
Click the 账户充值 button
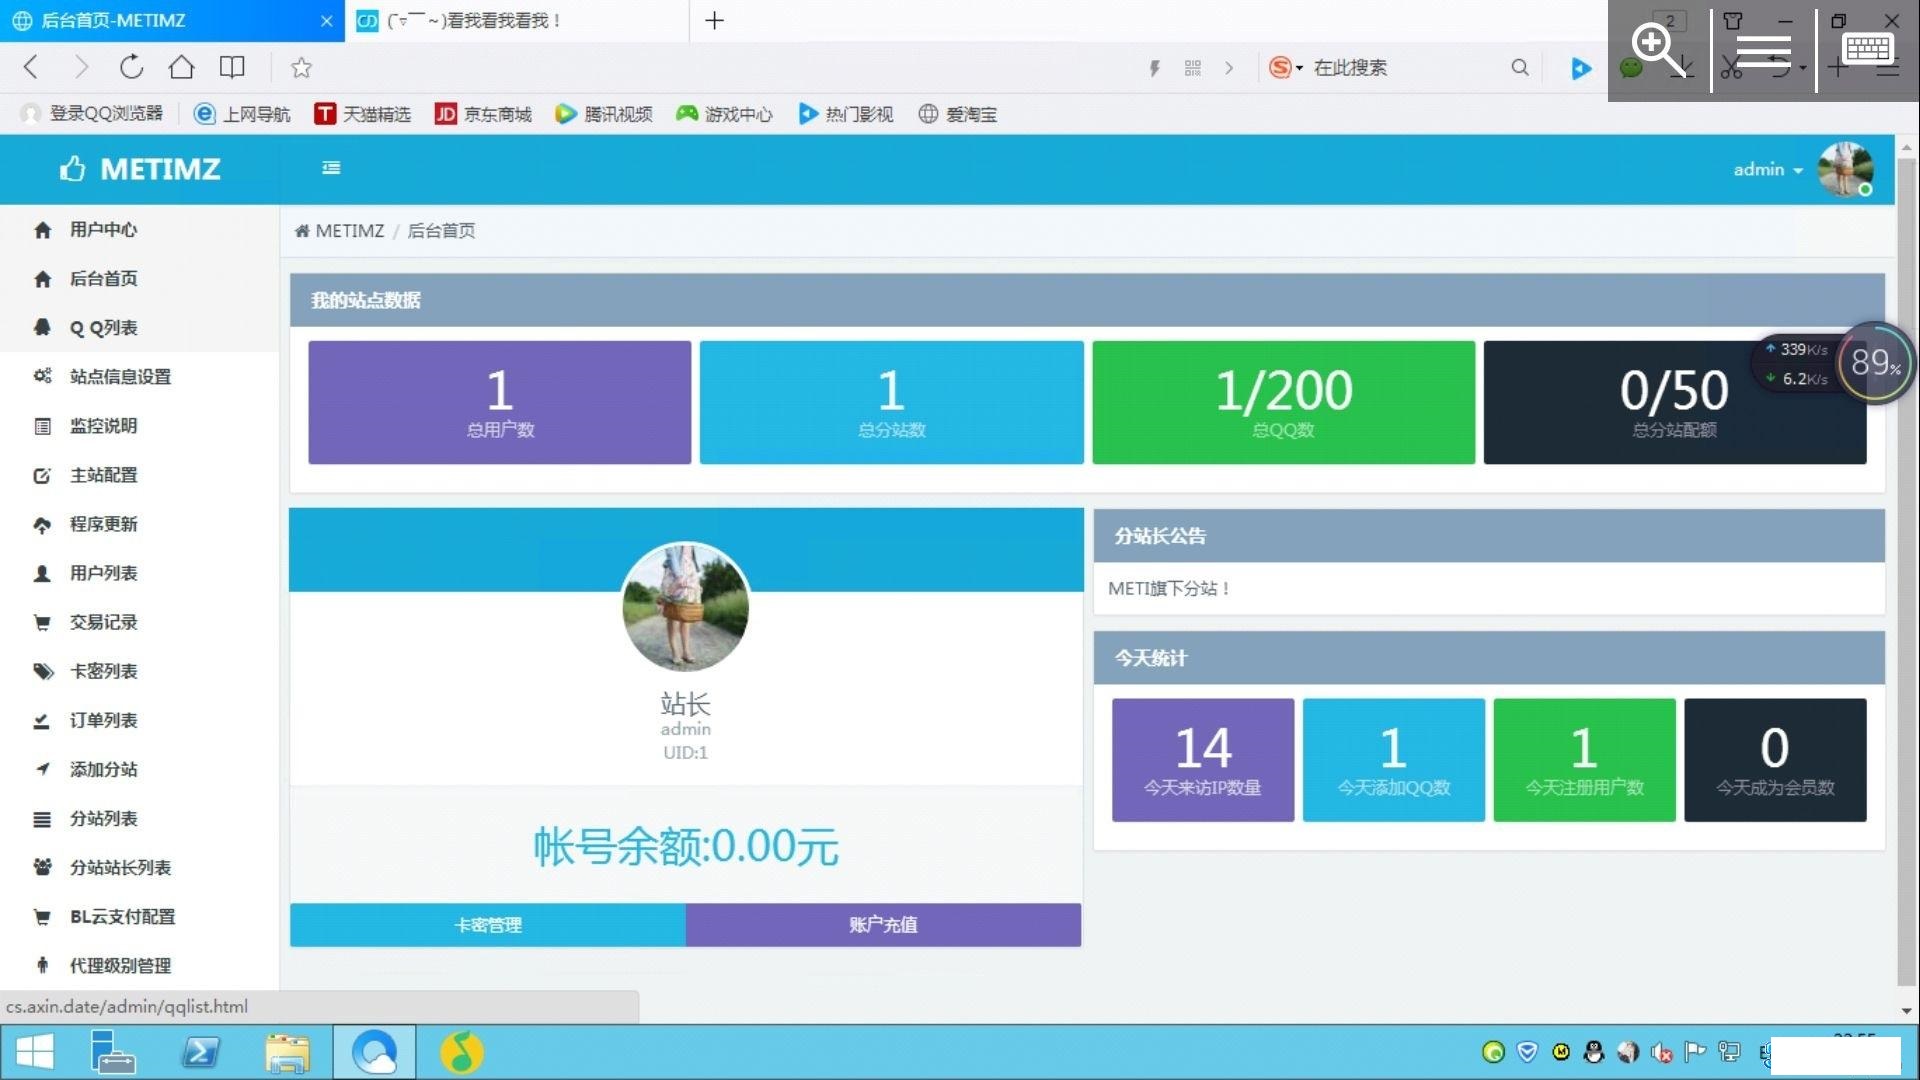click(883, 925)
